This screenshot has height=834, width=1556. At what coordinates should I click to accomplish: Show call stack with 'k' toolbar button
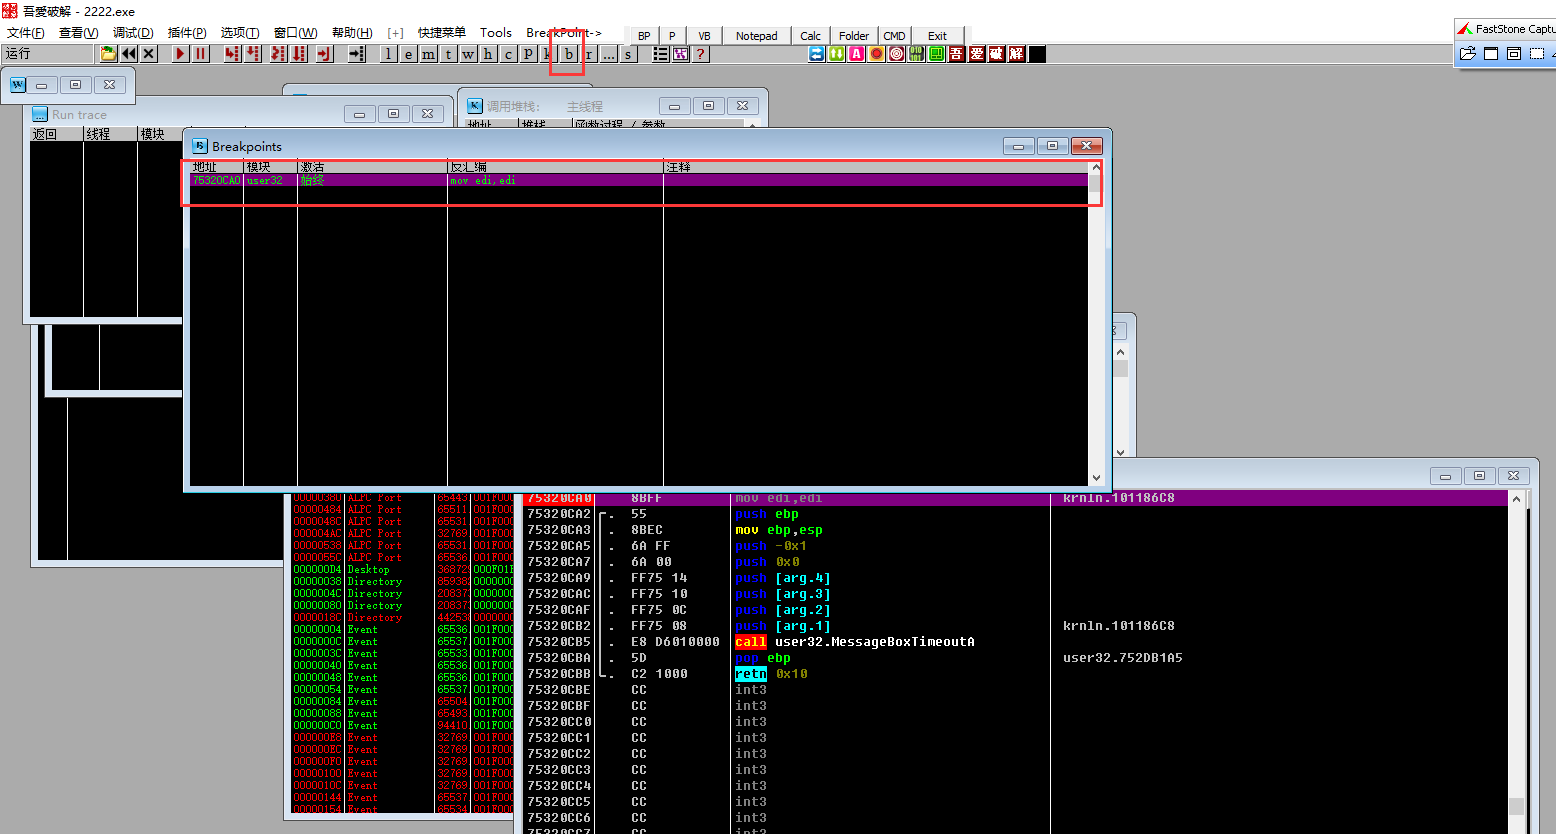(x=548, y=54)
